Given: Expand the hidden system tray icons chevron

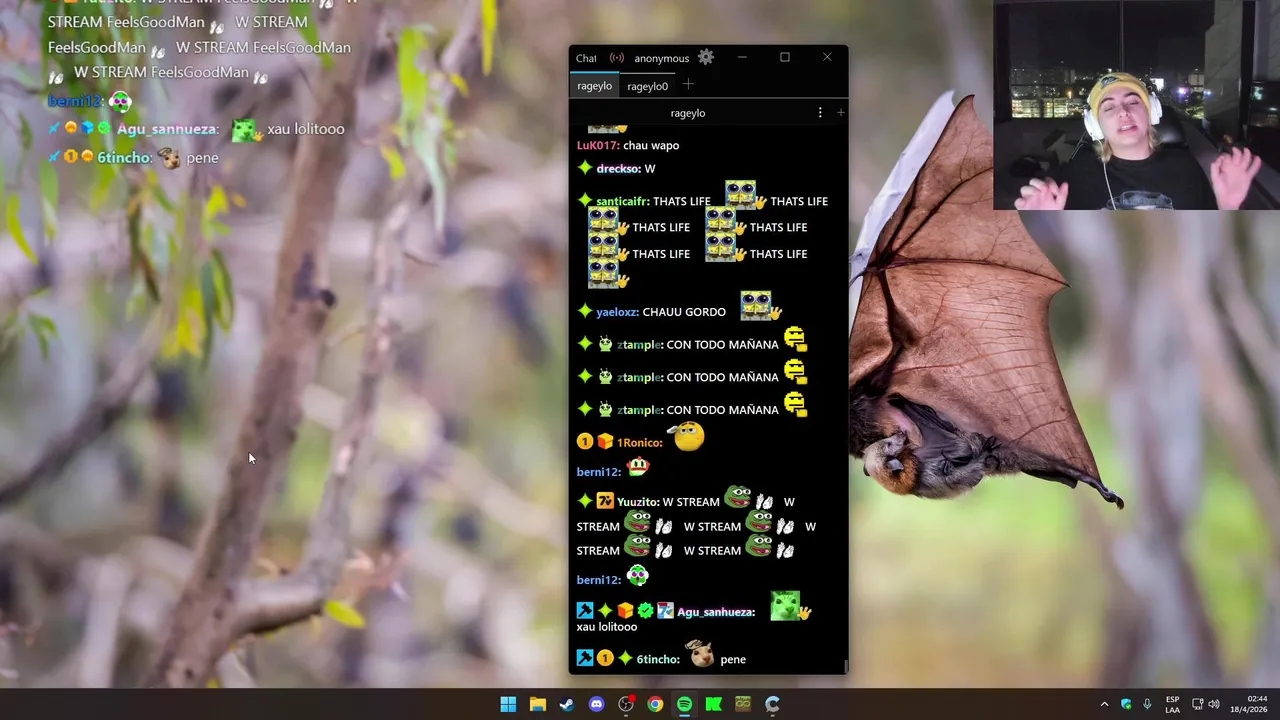Looking at the screenshot, I should coord(1104,704).
